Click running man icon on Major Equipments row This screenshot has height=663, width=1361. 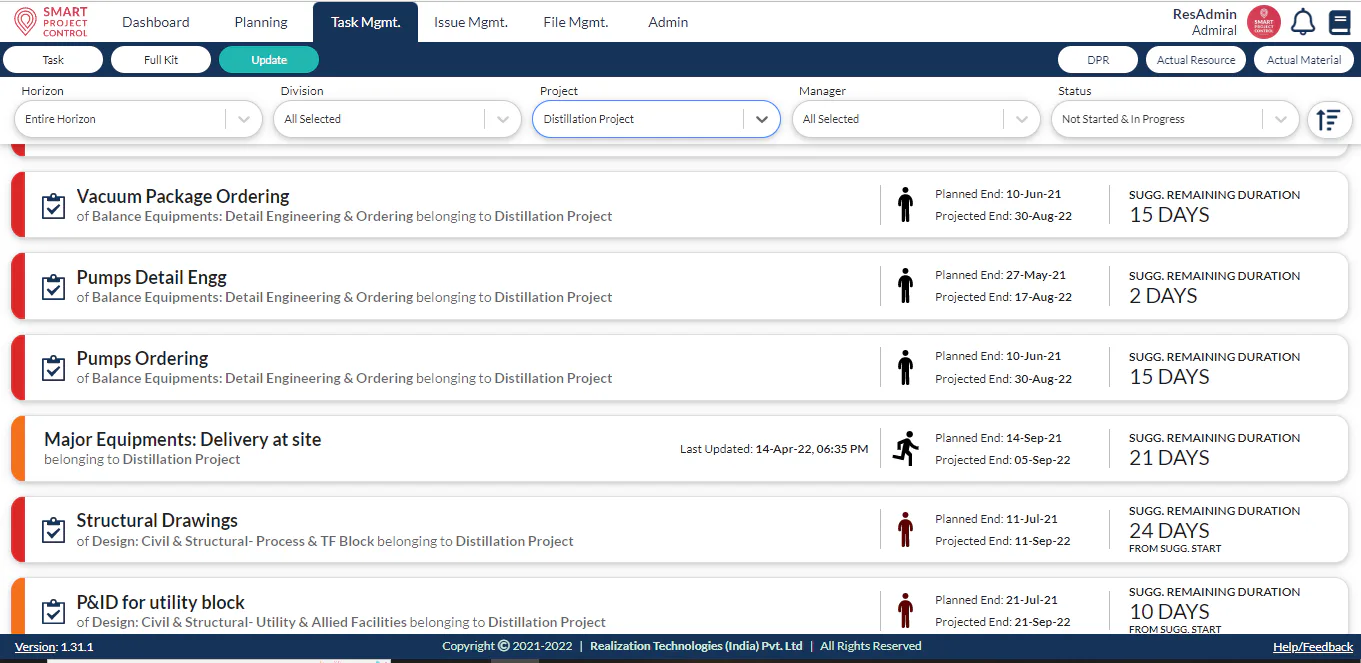[905, 448]
